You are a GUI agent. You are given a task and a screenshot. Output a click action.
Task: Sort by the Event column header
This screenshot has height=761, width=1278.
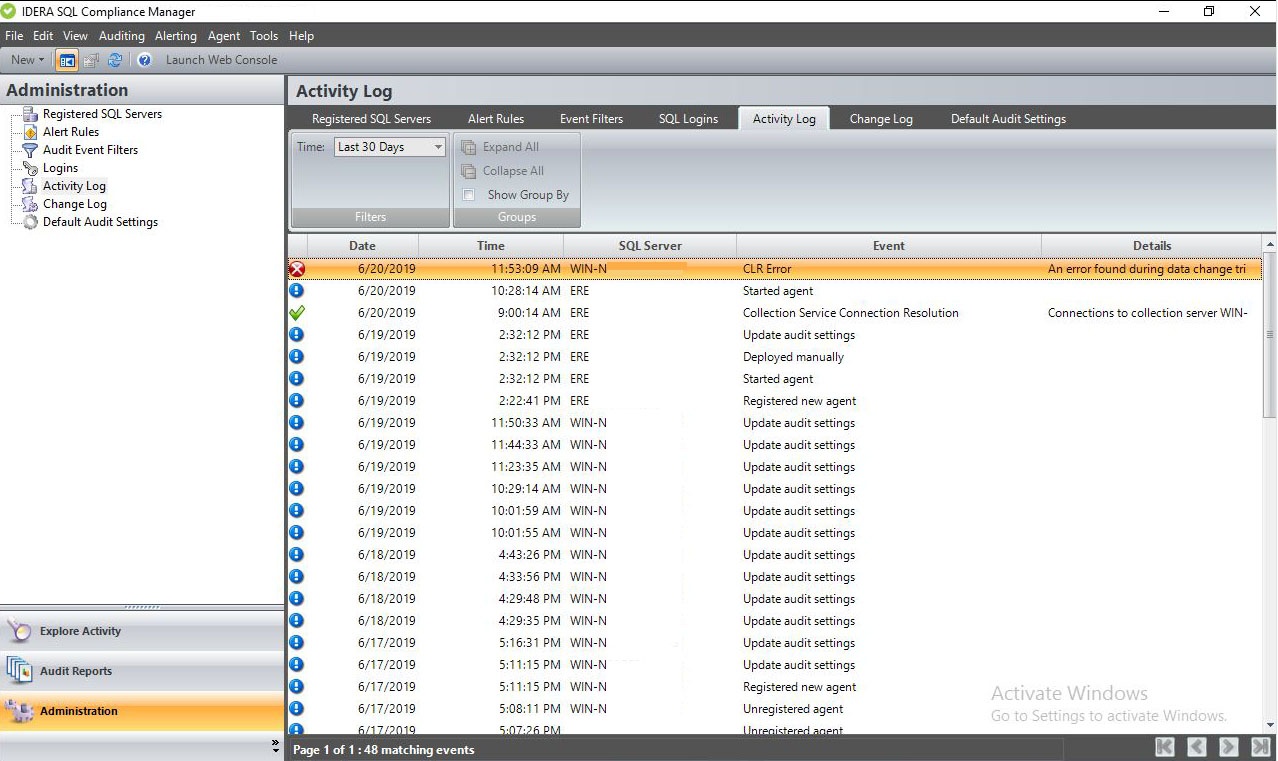[x=888, y=246]
